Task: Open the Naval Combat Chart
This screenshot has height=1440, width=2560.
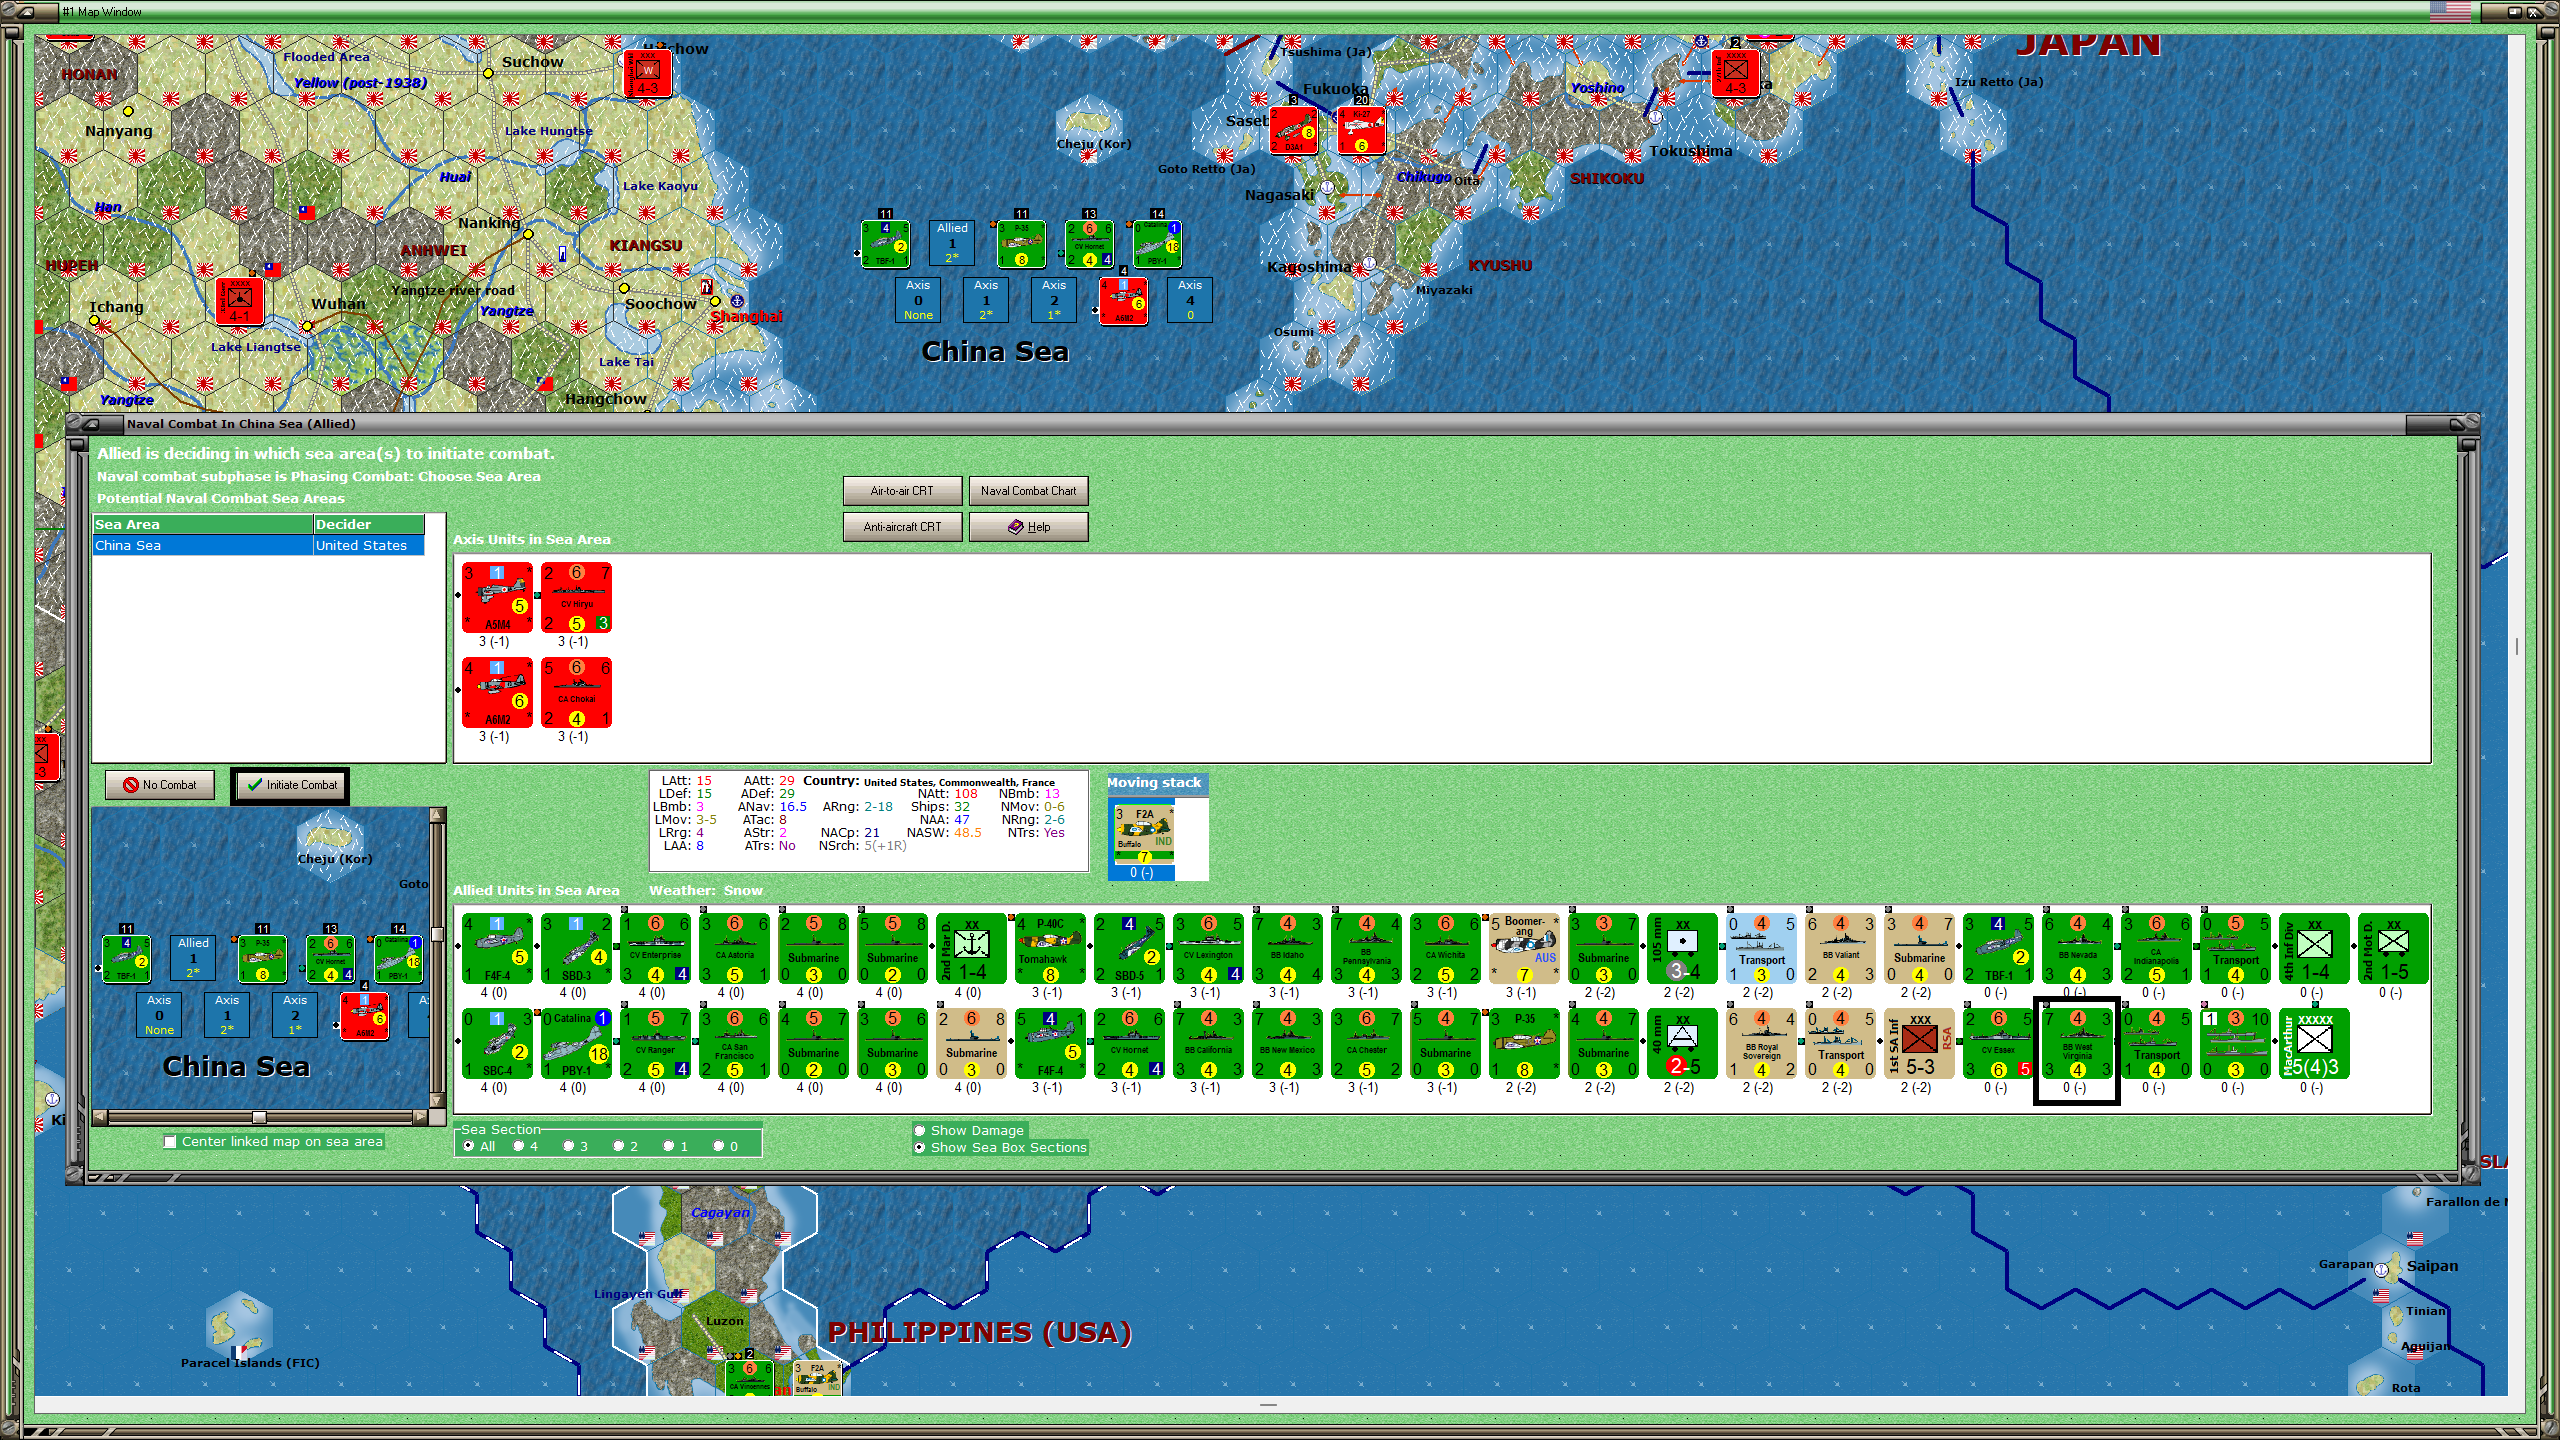Action: click(x=1028, y=491)
